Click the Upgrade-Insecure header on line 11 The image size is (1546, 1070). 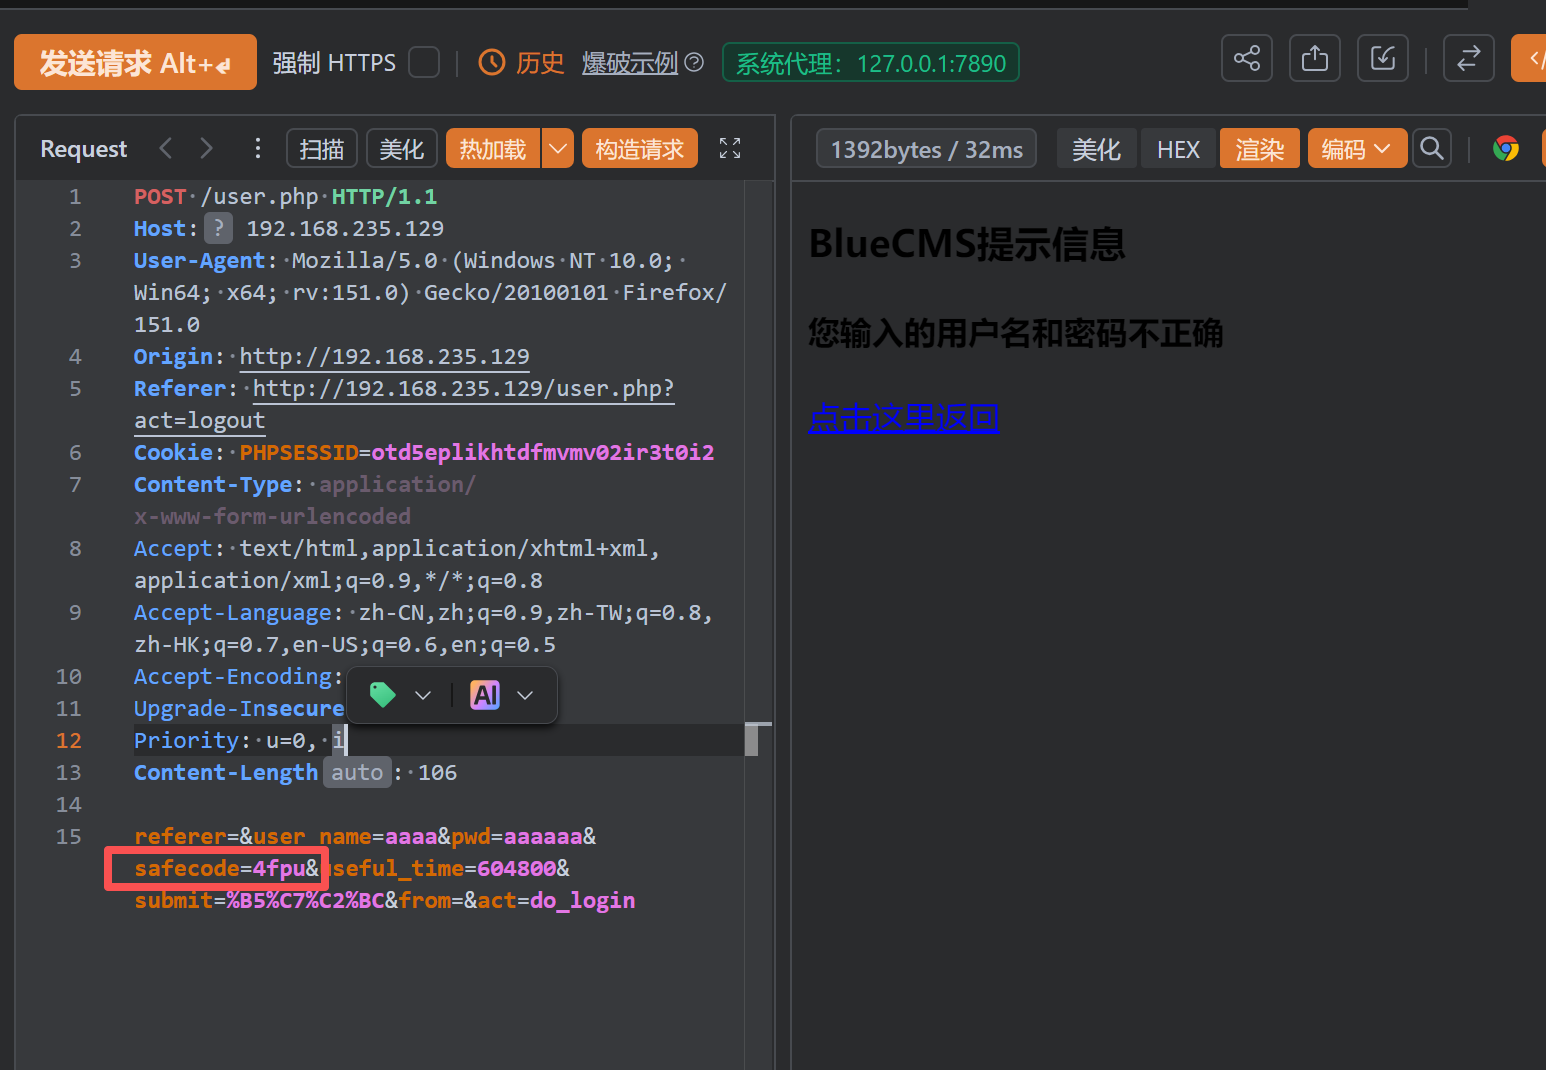[x=239, y=708]
